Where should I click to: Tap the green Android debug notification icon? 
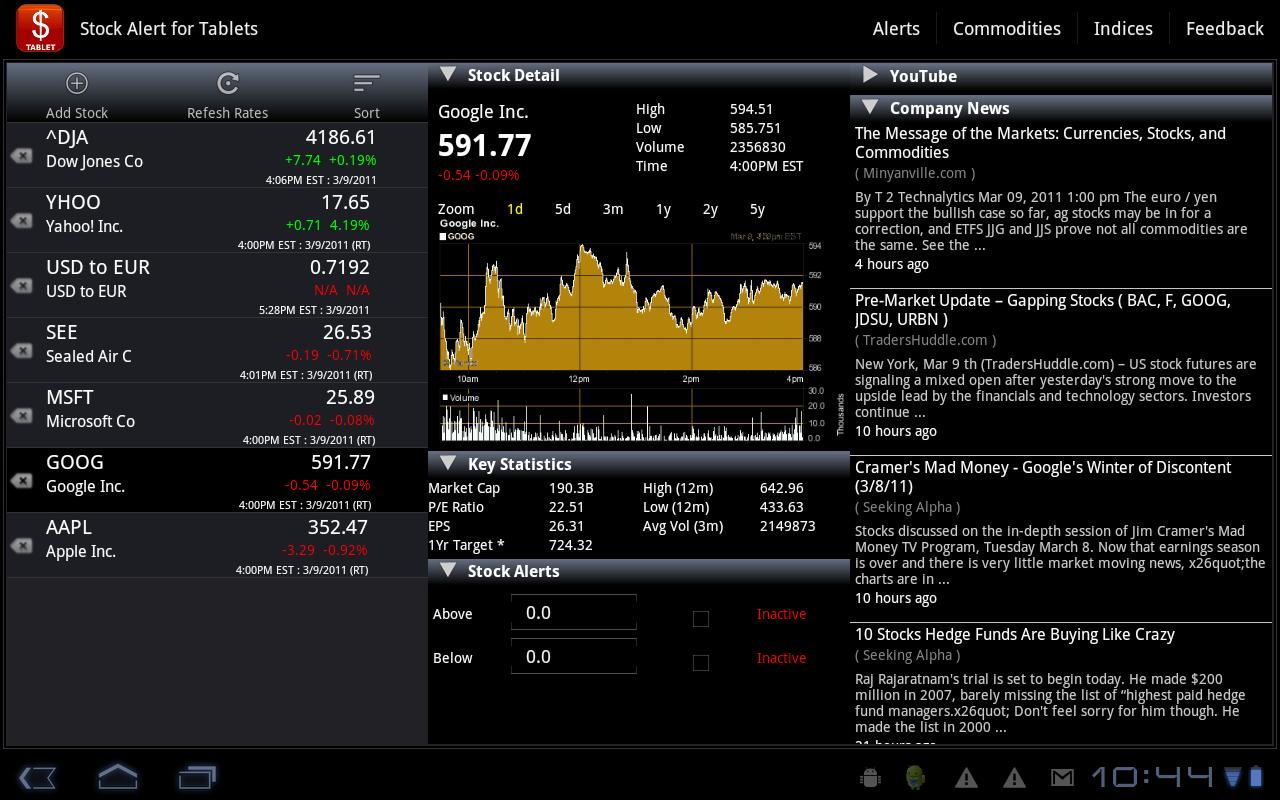pyautogui.click(x=915, y=777)
